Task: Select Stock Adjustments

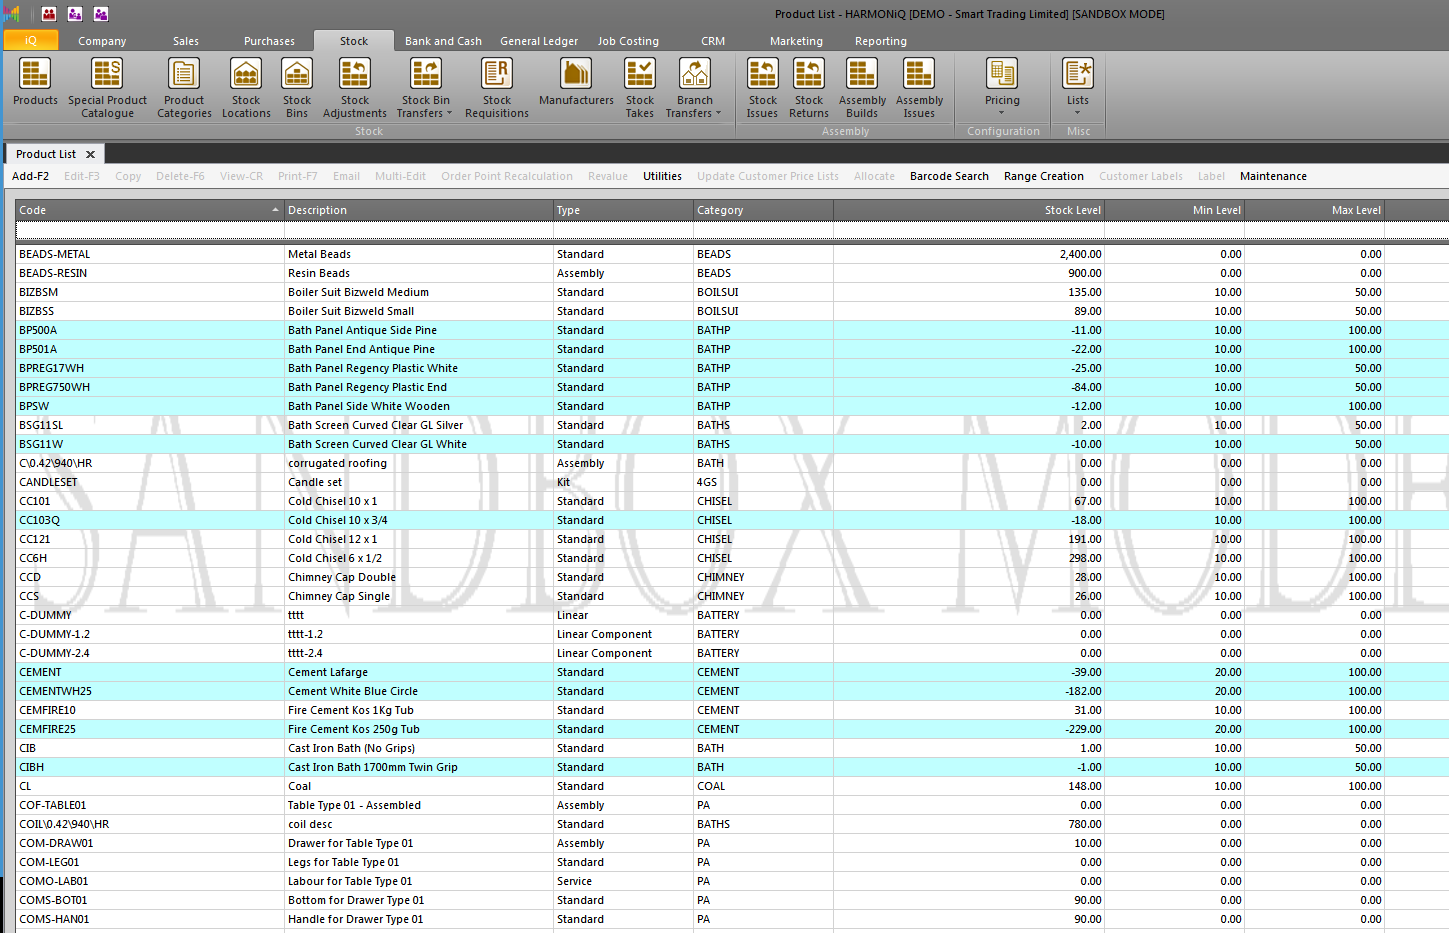Action: click(354, 87)
